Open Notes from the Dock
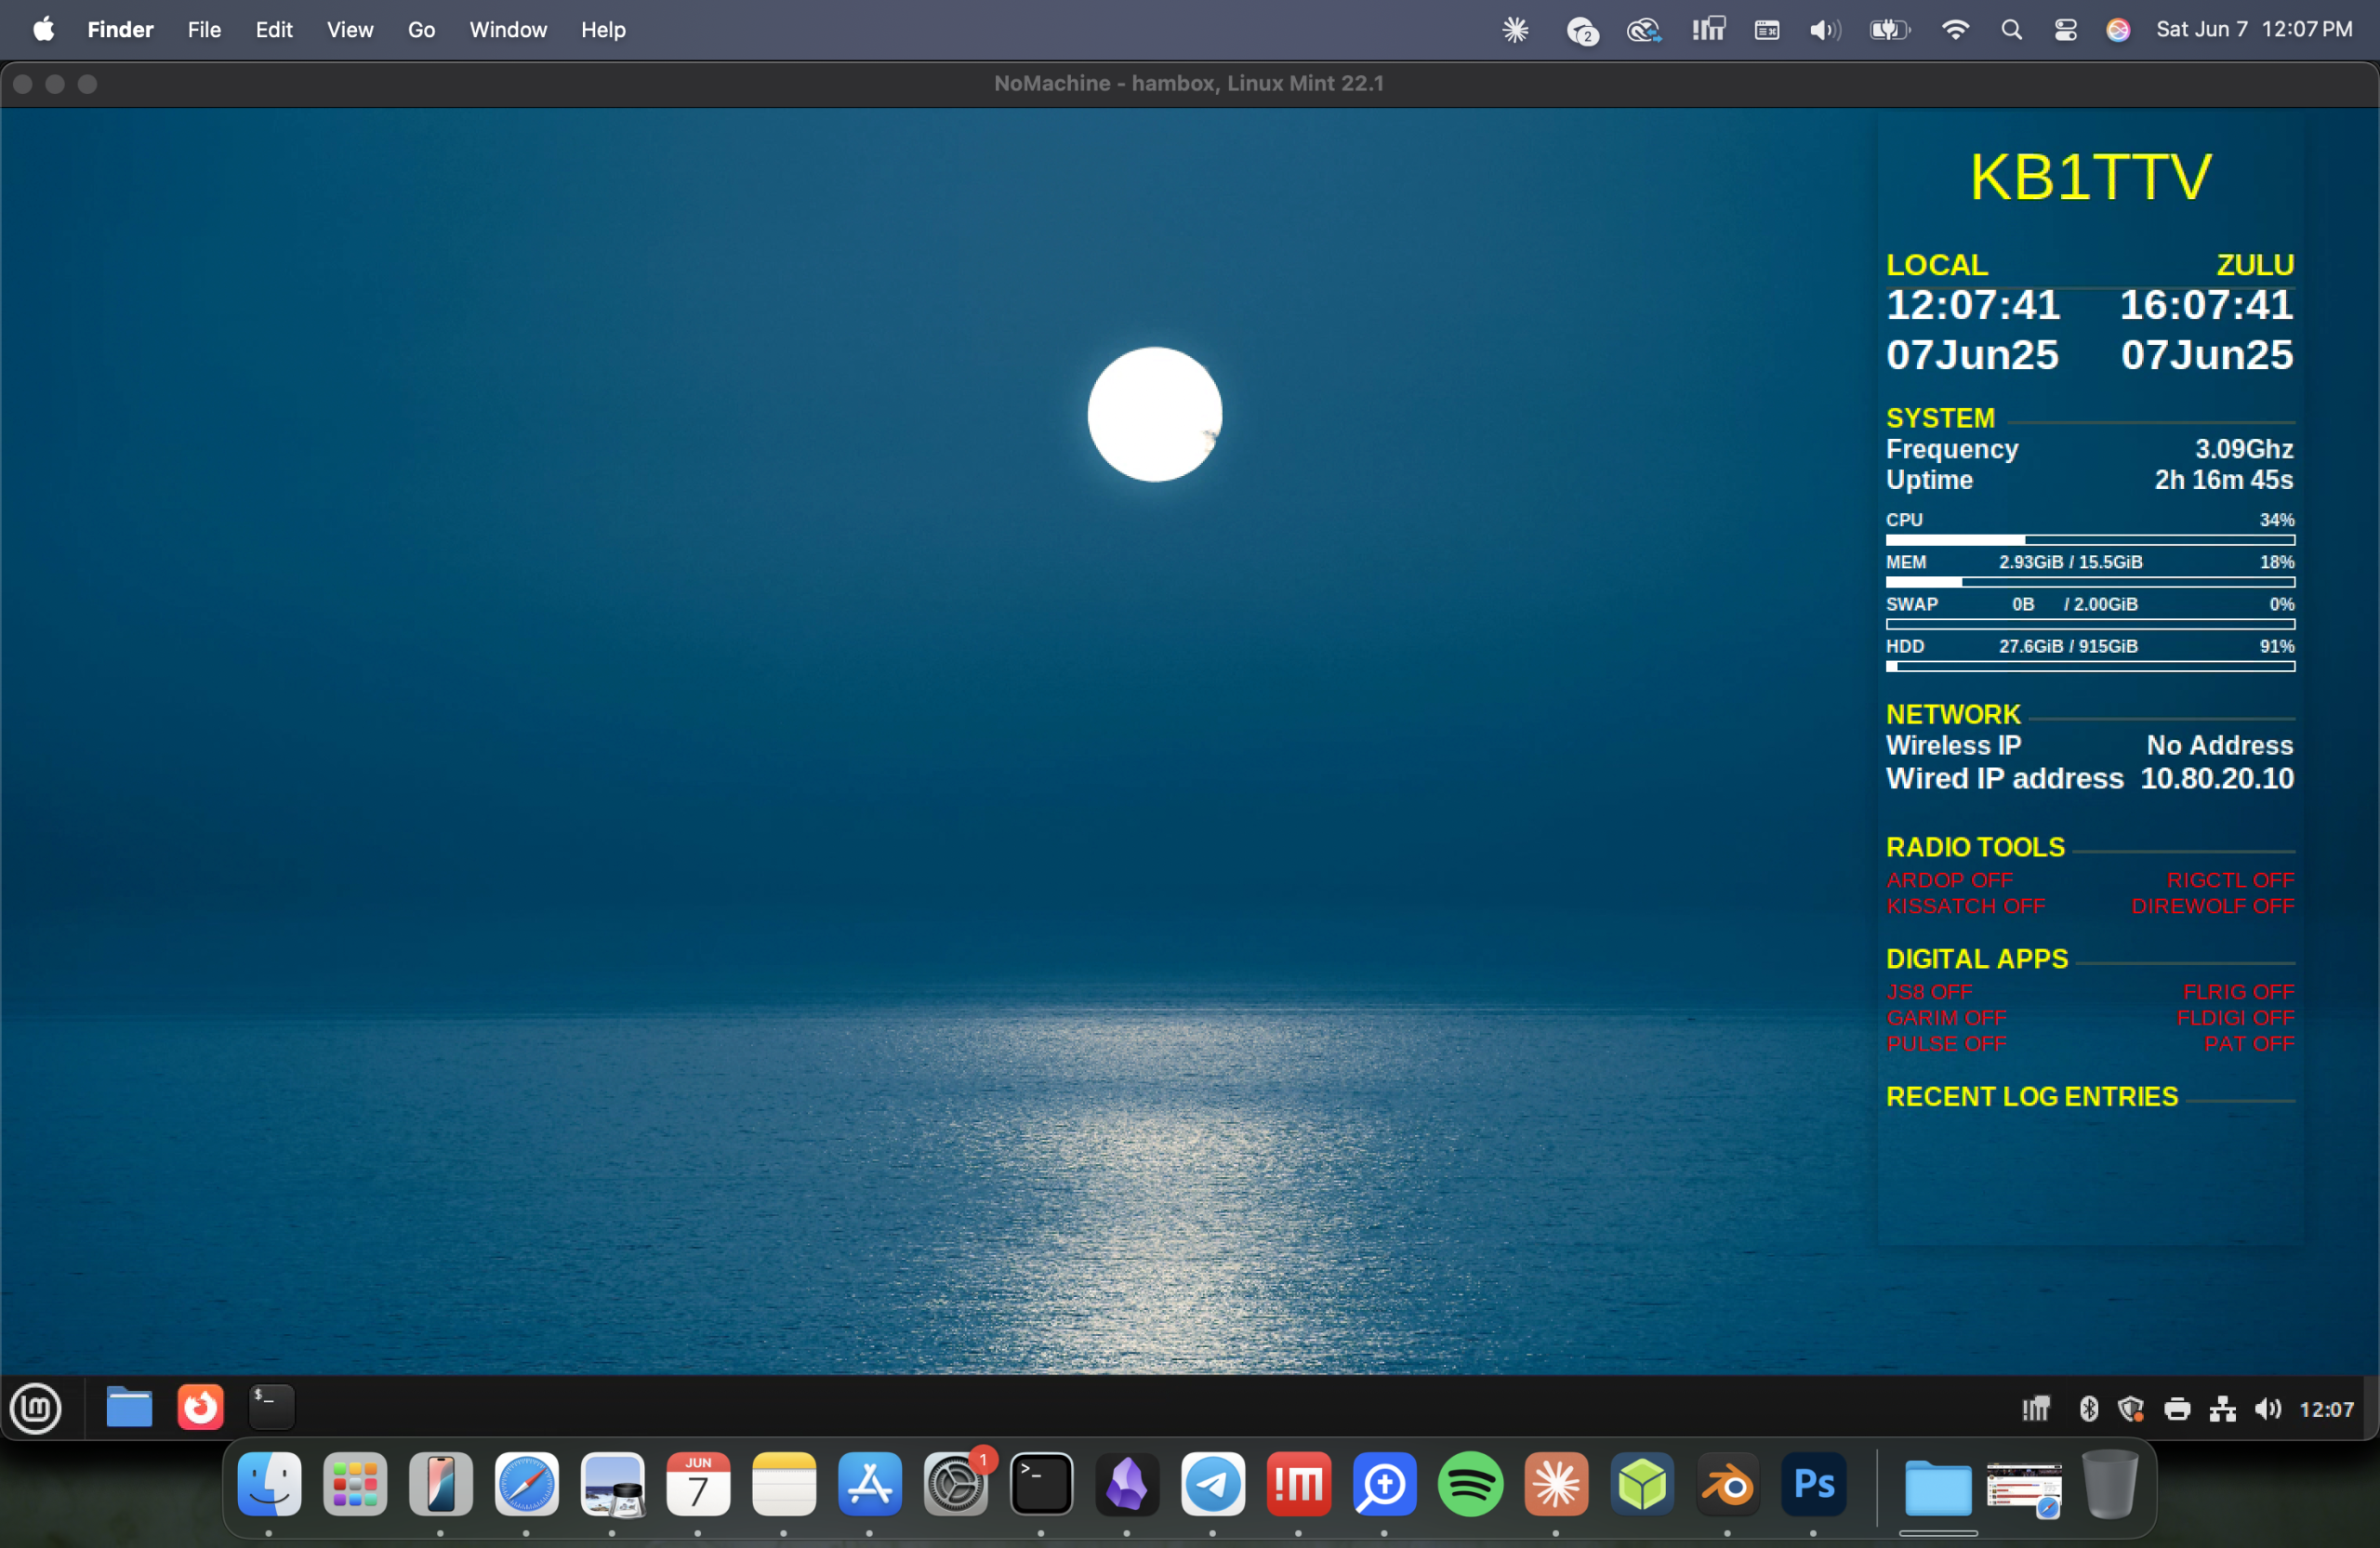This screenshot has width=2380, height=1548. [x=784, y=1485]
